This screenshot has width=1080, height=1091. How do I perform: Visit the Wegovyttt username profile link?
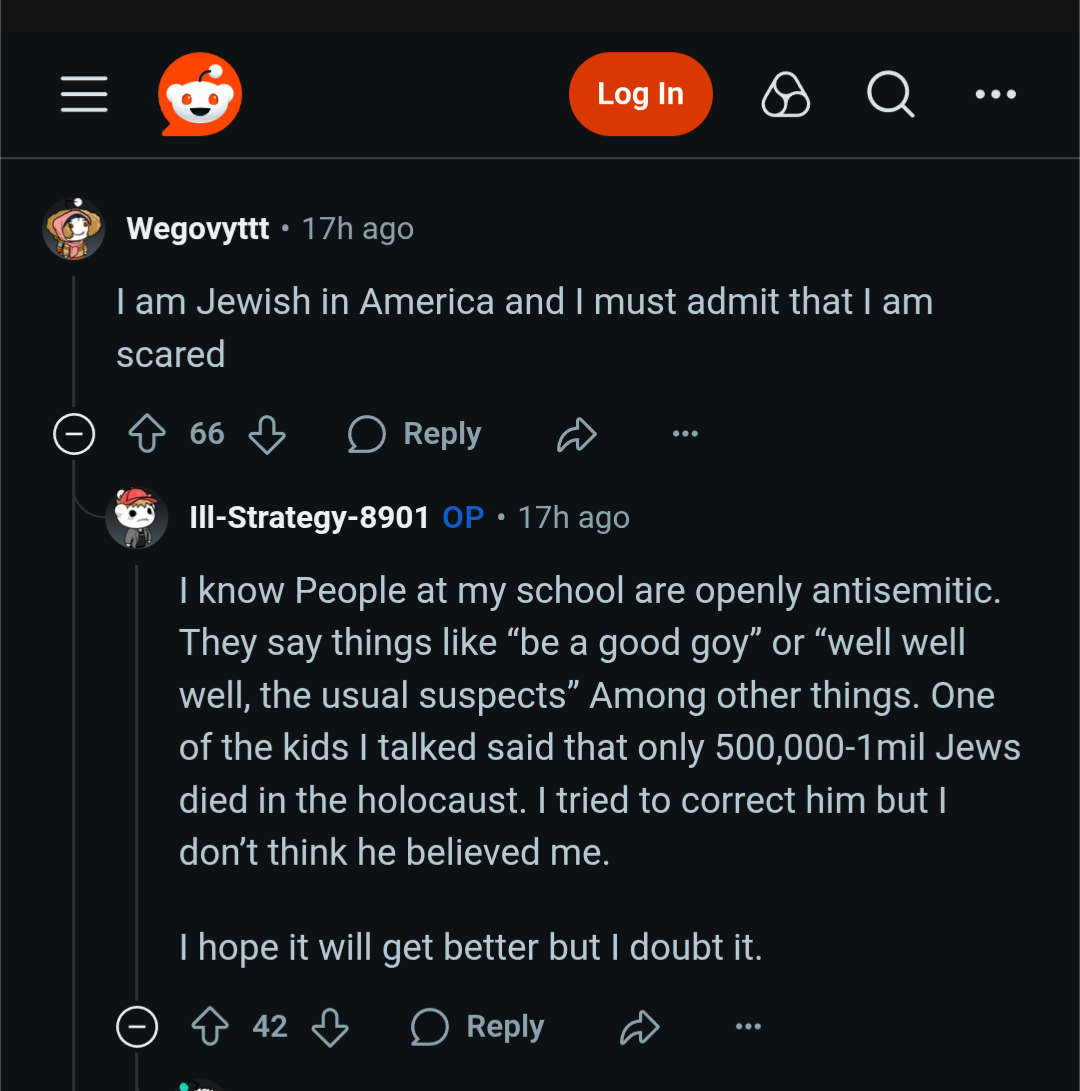click(x=198, y=229)
